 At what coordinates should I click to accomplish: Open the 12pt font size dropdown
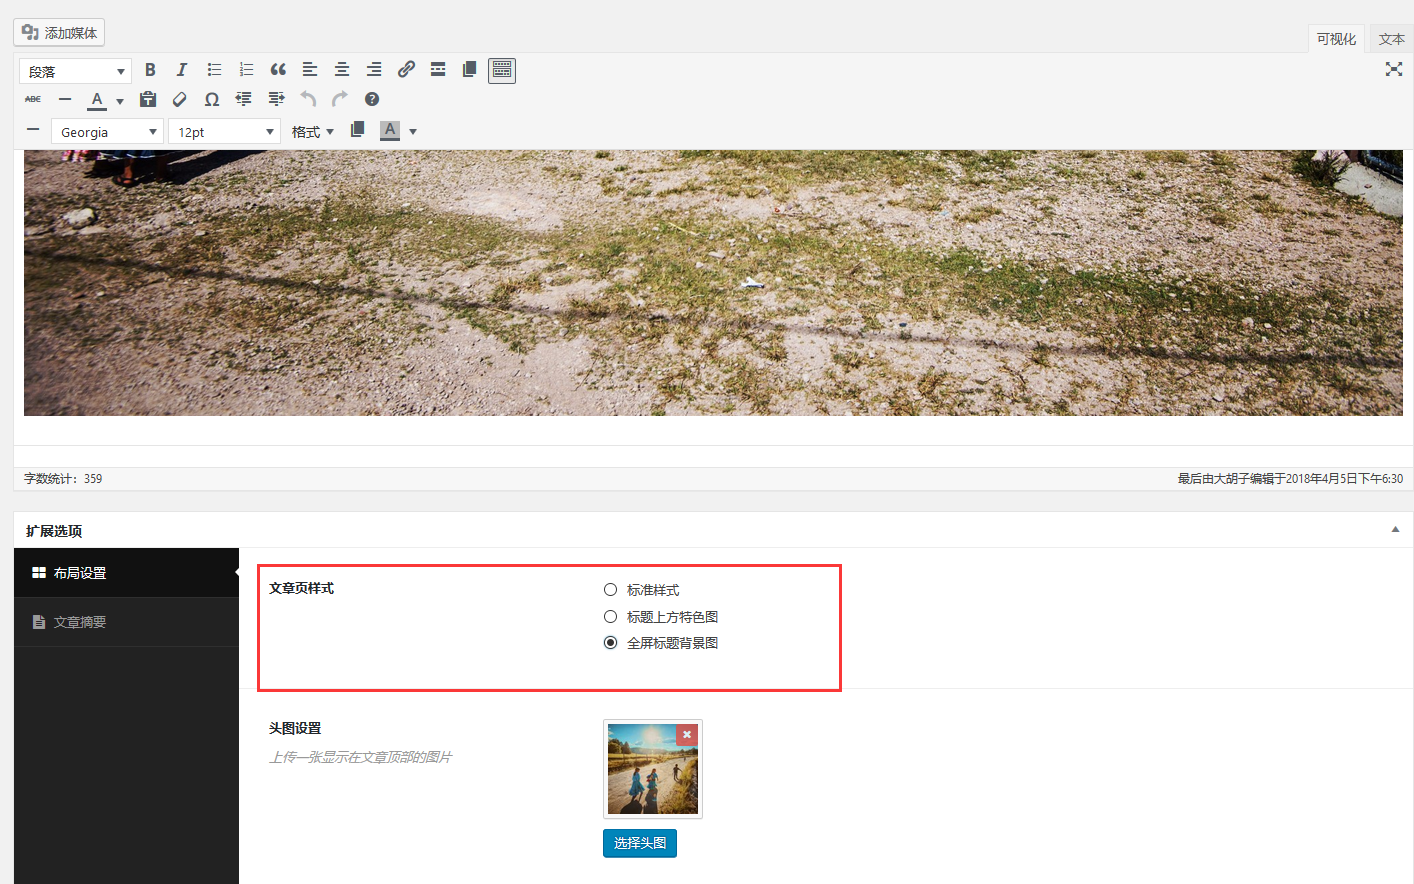coord(225,132)
